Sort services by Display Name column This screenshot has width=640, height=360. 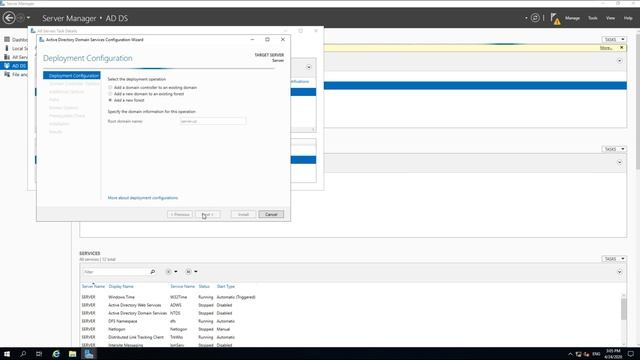121,287
